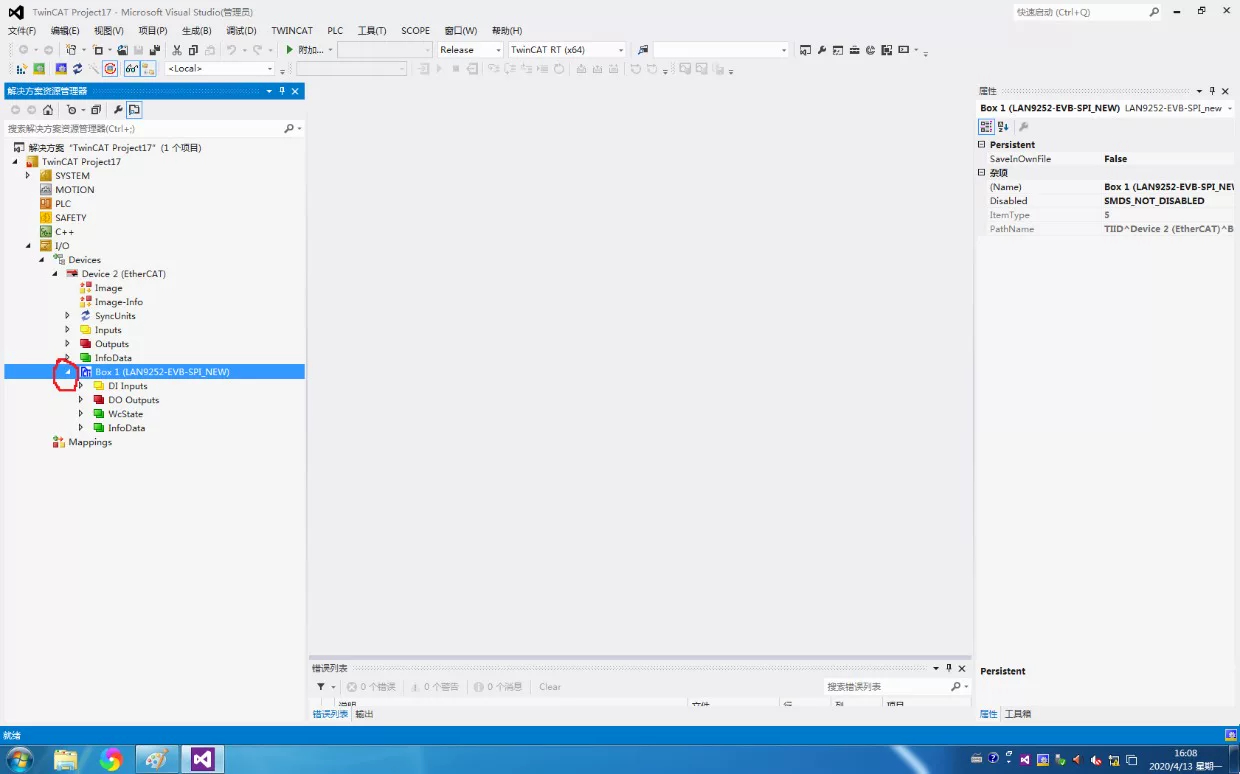
Task: Open the Release configuration dropdown
Action: pyautogui.click(x=498, y=50)
